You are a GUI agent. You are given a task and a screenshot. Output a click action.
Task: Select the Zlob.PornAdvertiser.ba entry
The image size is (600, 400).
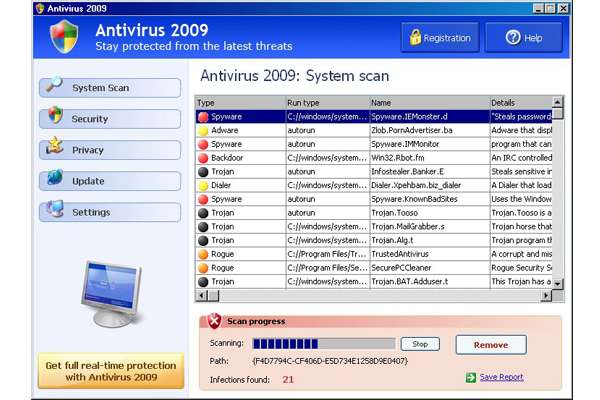412,131
